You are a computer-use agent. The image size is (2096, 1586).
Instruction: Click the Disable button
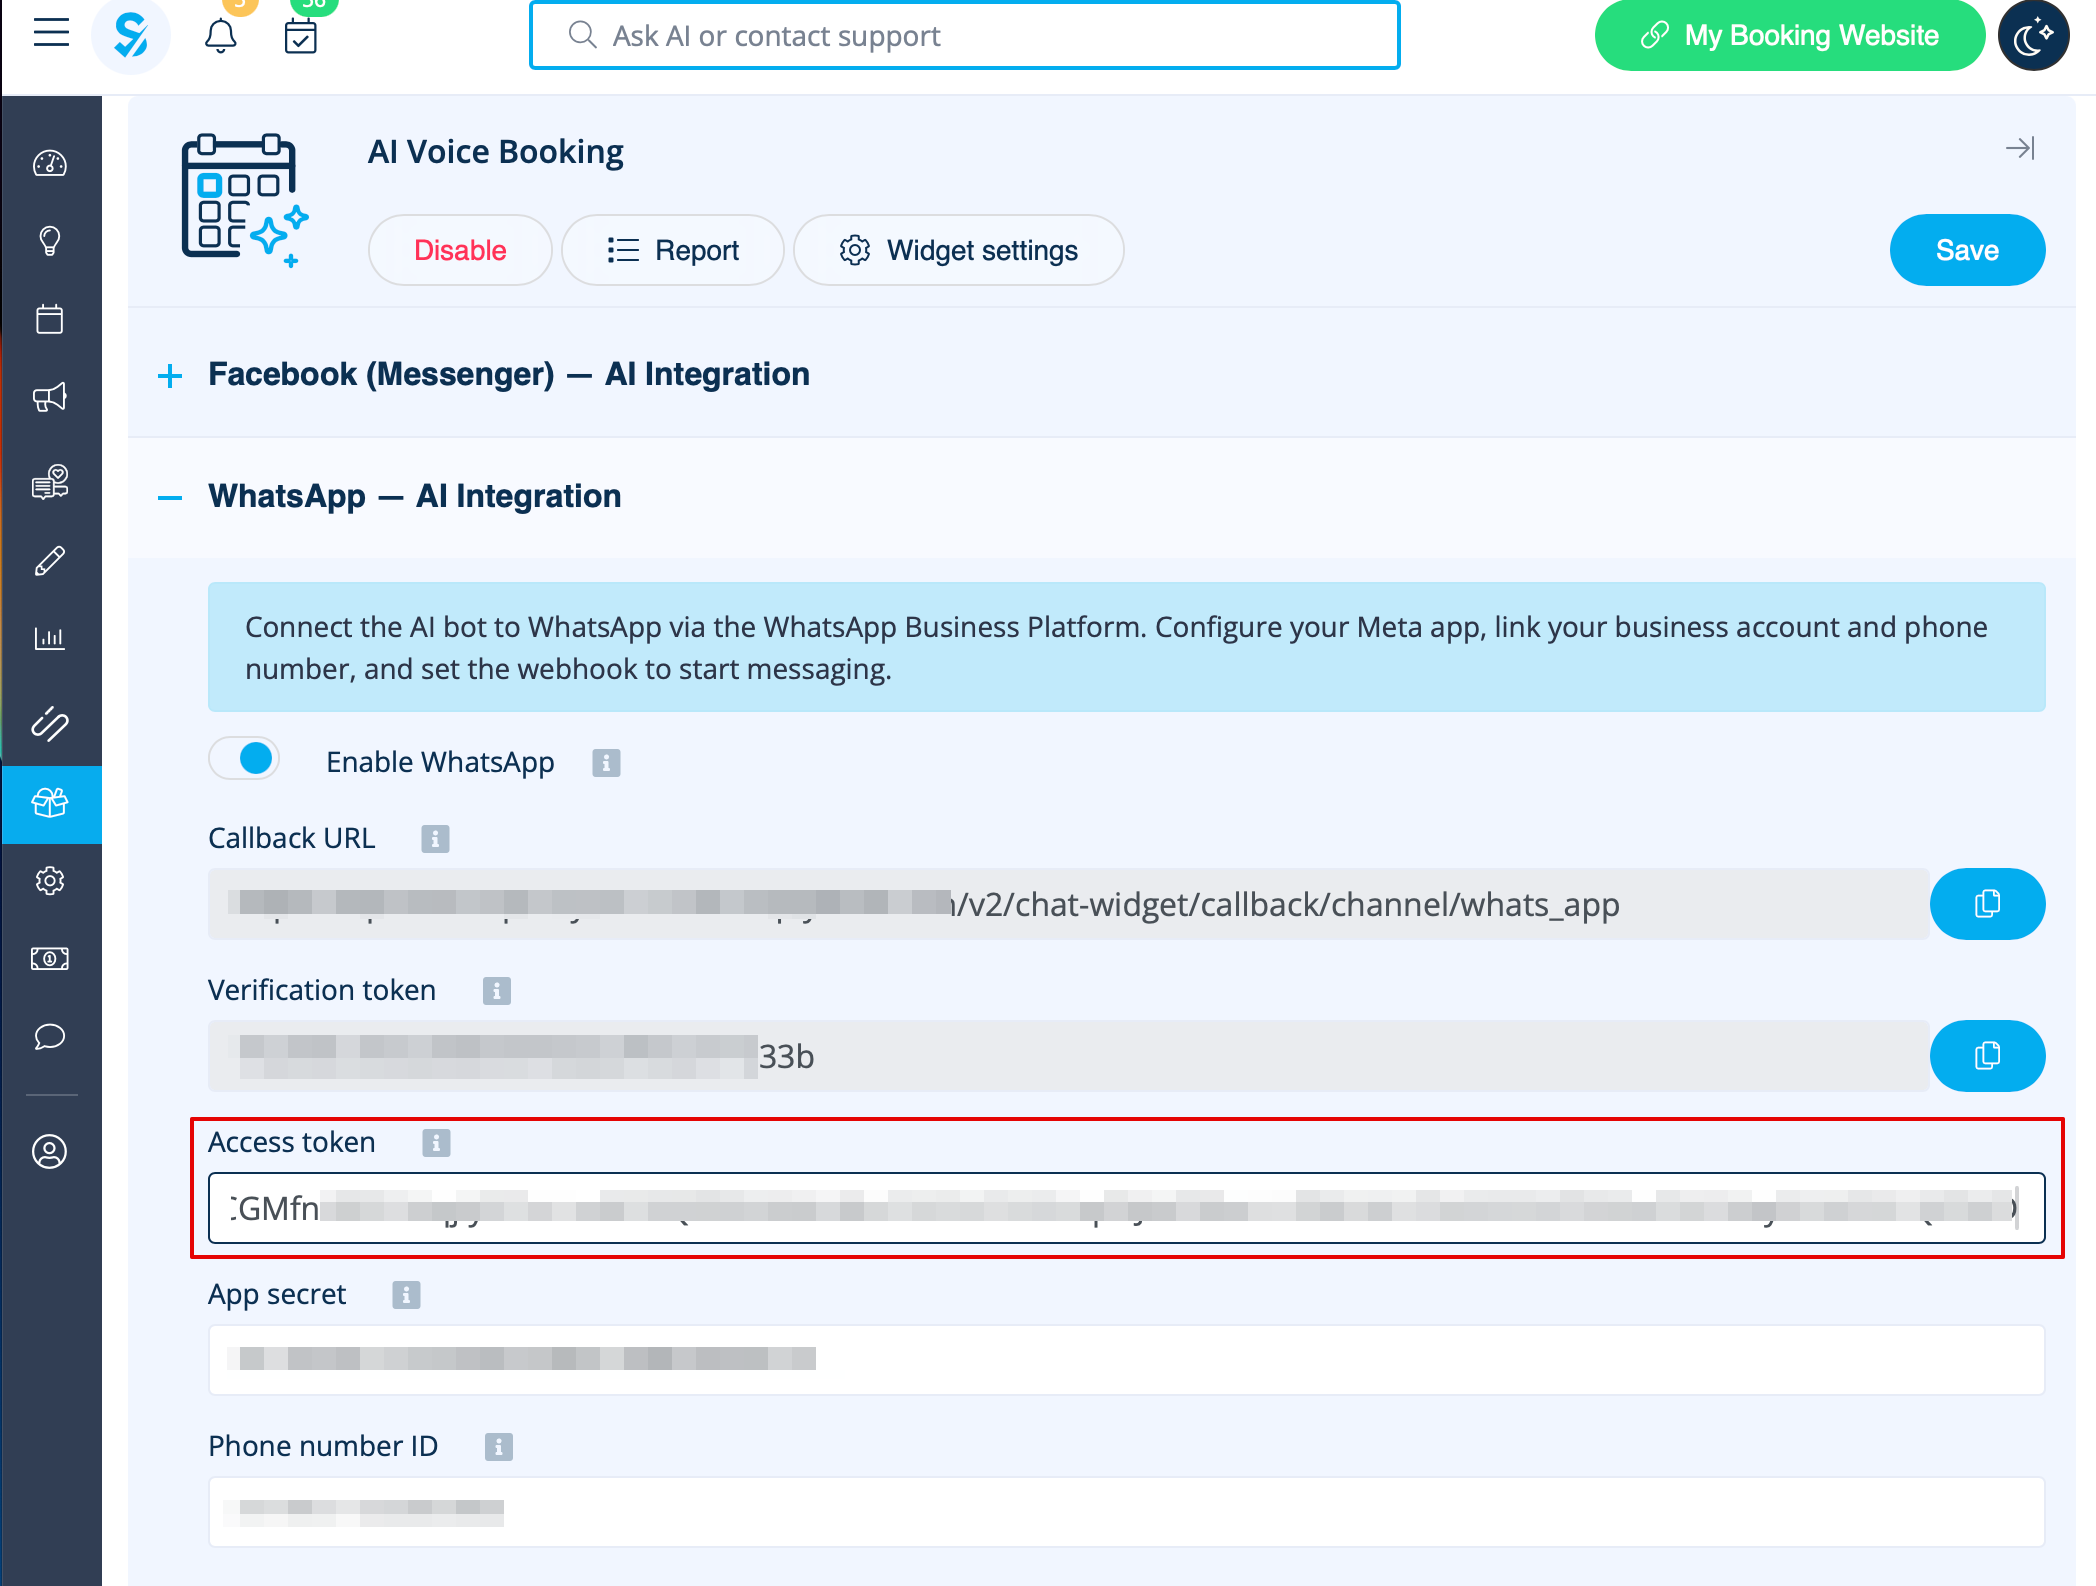(460, 250)
